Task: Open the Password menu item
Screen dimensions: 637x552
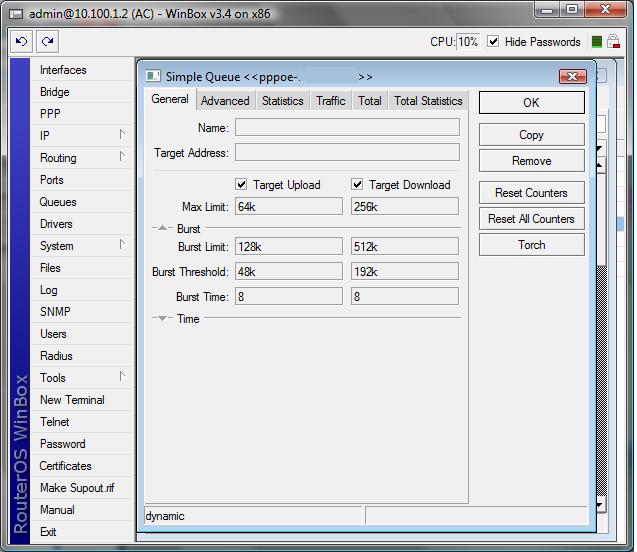Action: tap(82, 444)
